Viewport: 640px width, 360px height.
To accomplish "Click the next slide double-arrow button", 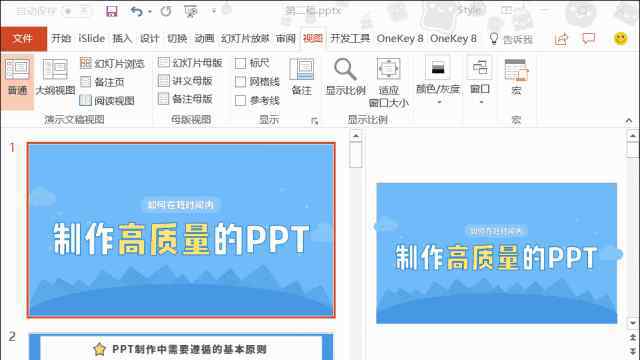I will coord(633,351).
